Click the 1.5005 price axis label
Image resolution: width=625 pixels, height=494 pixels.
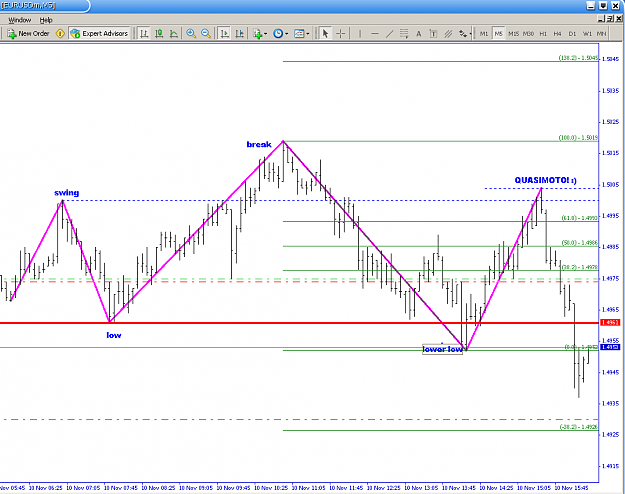click(x=610, y=185)
